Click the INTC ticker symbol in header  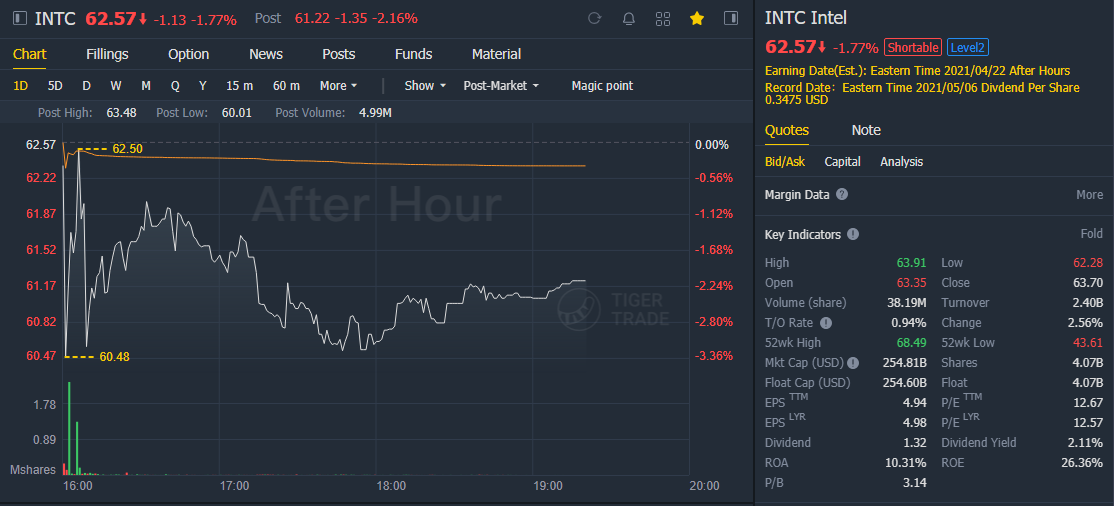pos(55,18)
